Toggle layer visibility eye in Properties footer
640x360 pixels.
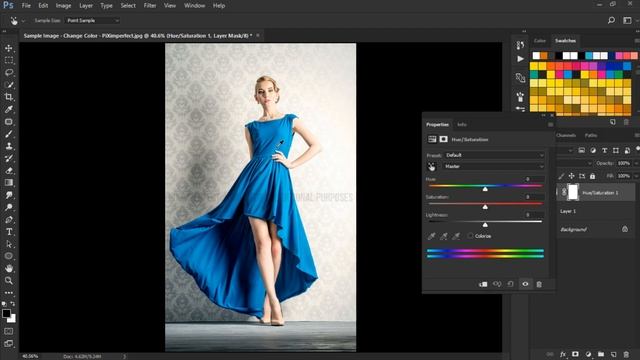coord(525,284)
